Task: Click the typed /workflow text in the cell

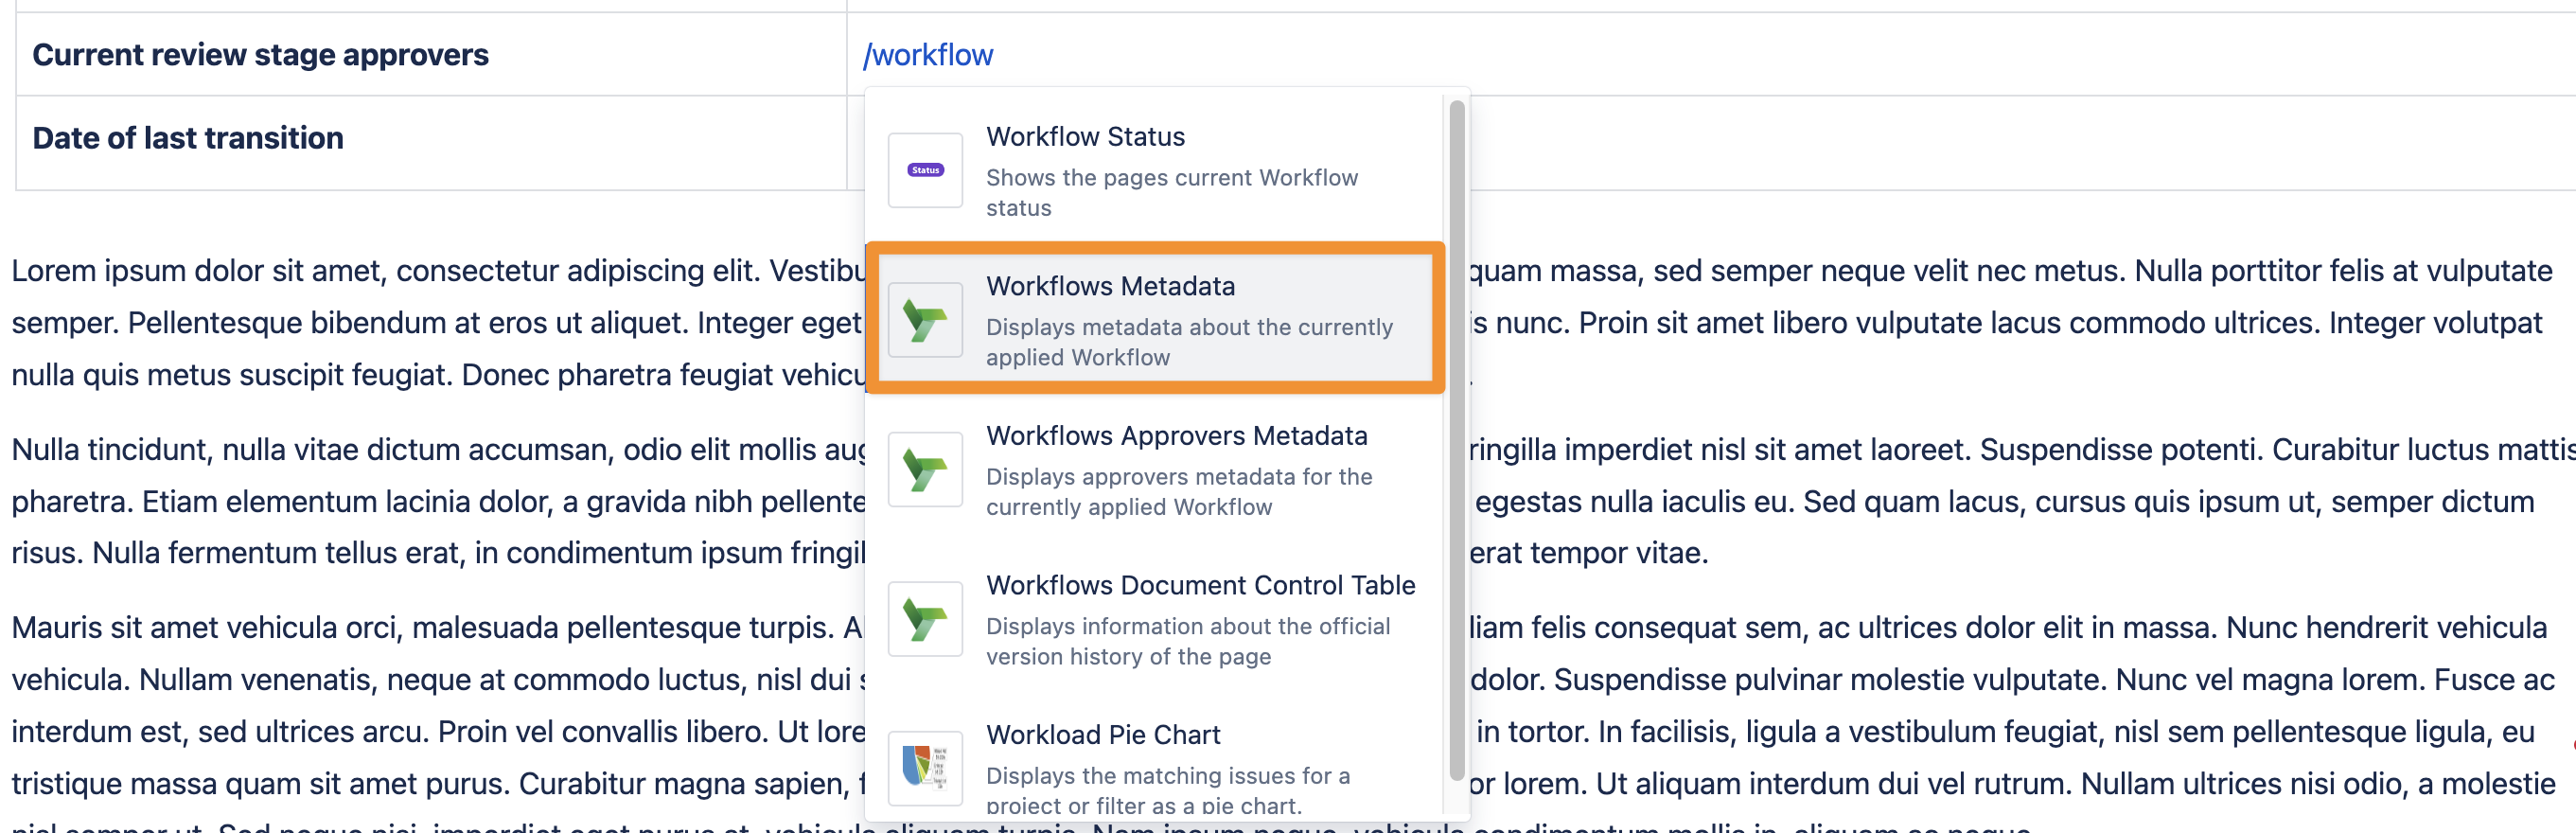Action: 928,55
